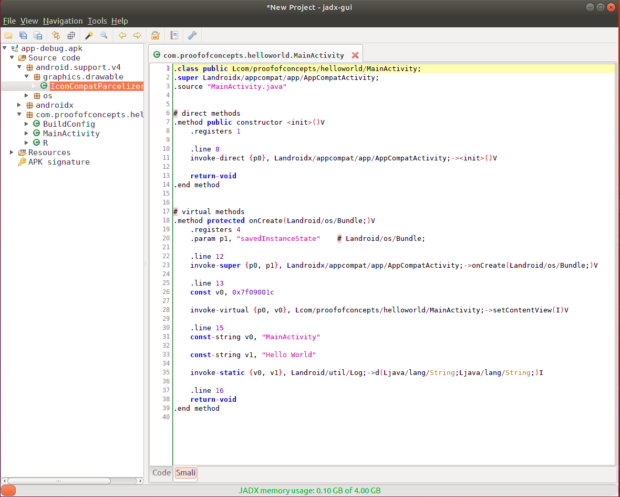Switch to the Code tab below editor
The width and height of the screenshot is (620, 497).
pos(160,472)
